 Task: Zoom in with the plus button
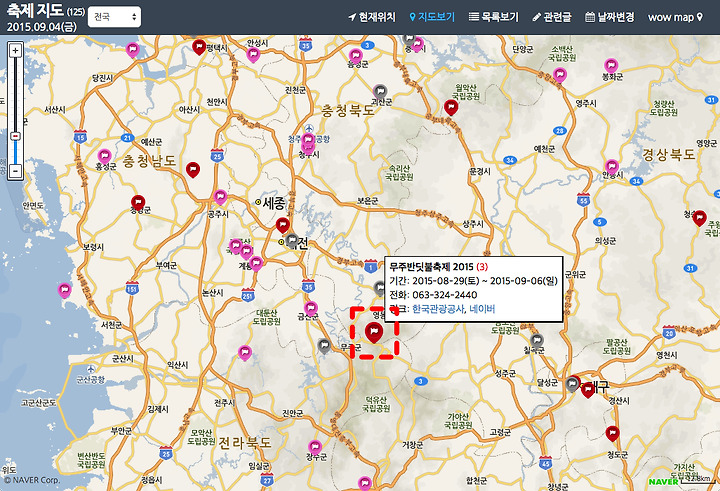tap(16, 50)
